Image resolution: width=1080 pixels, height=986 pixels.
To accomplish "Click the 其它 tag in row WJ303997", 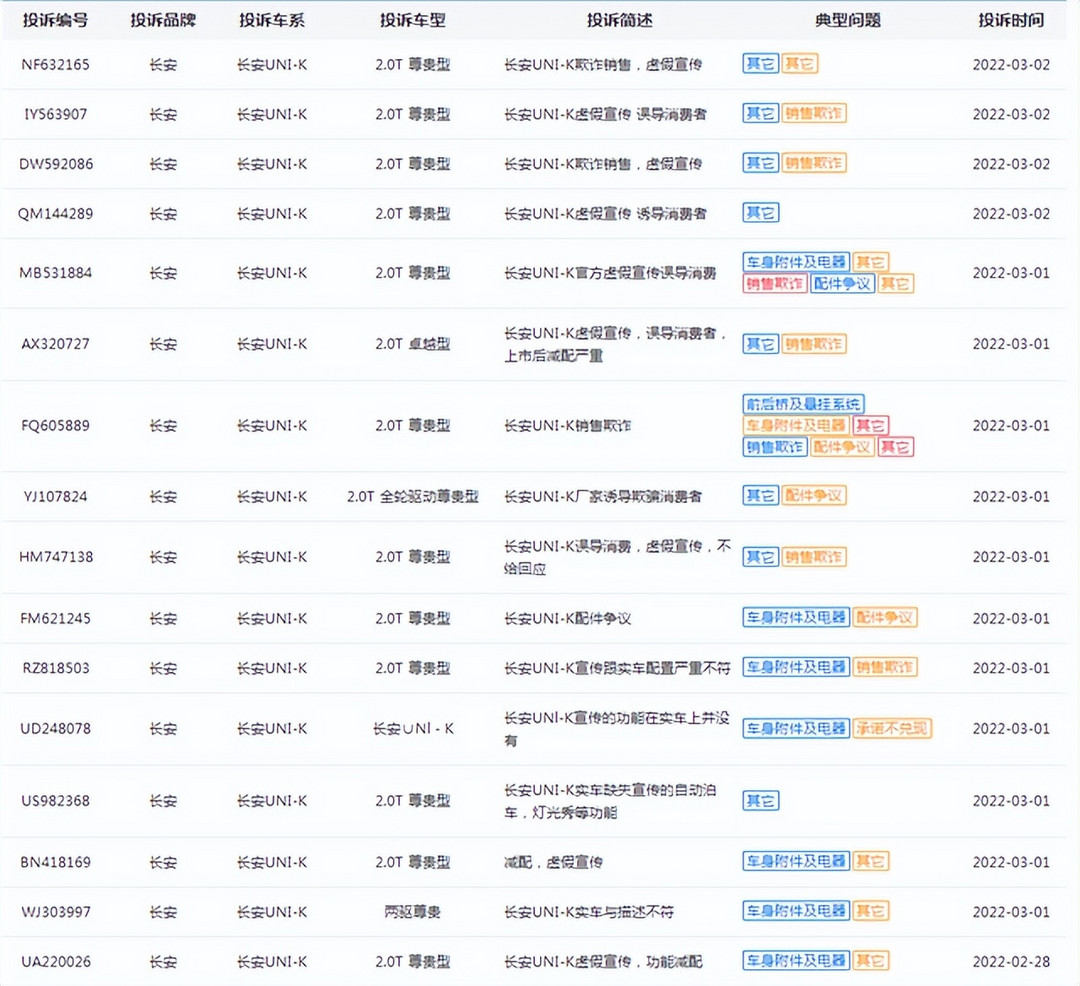I will coord(870,910).
